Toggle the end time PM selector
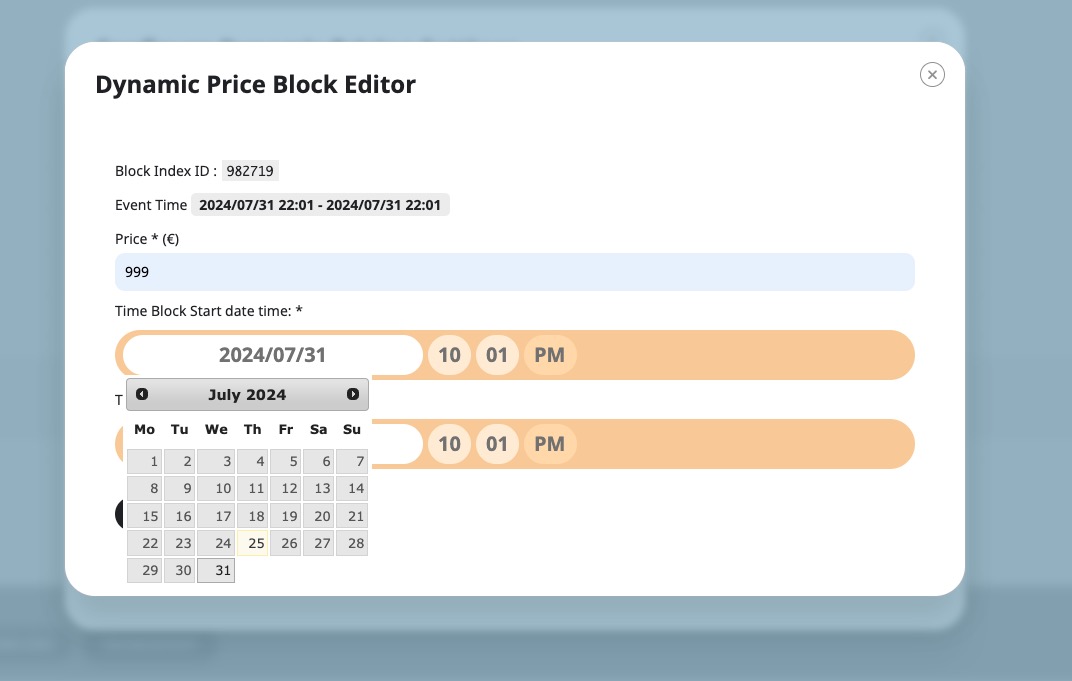The height and width of the screenshot is (681, 1072). (x=550, y=444)
